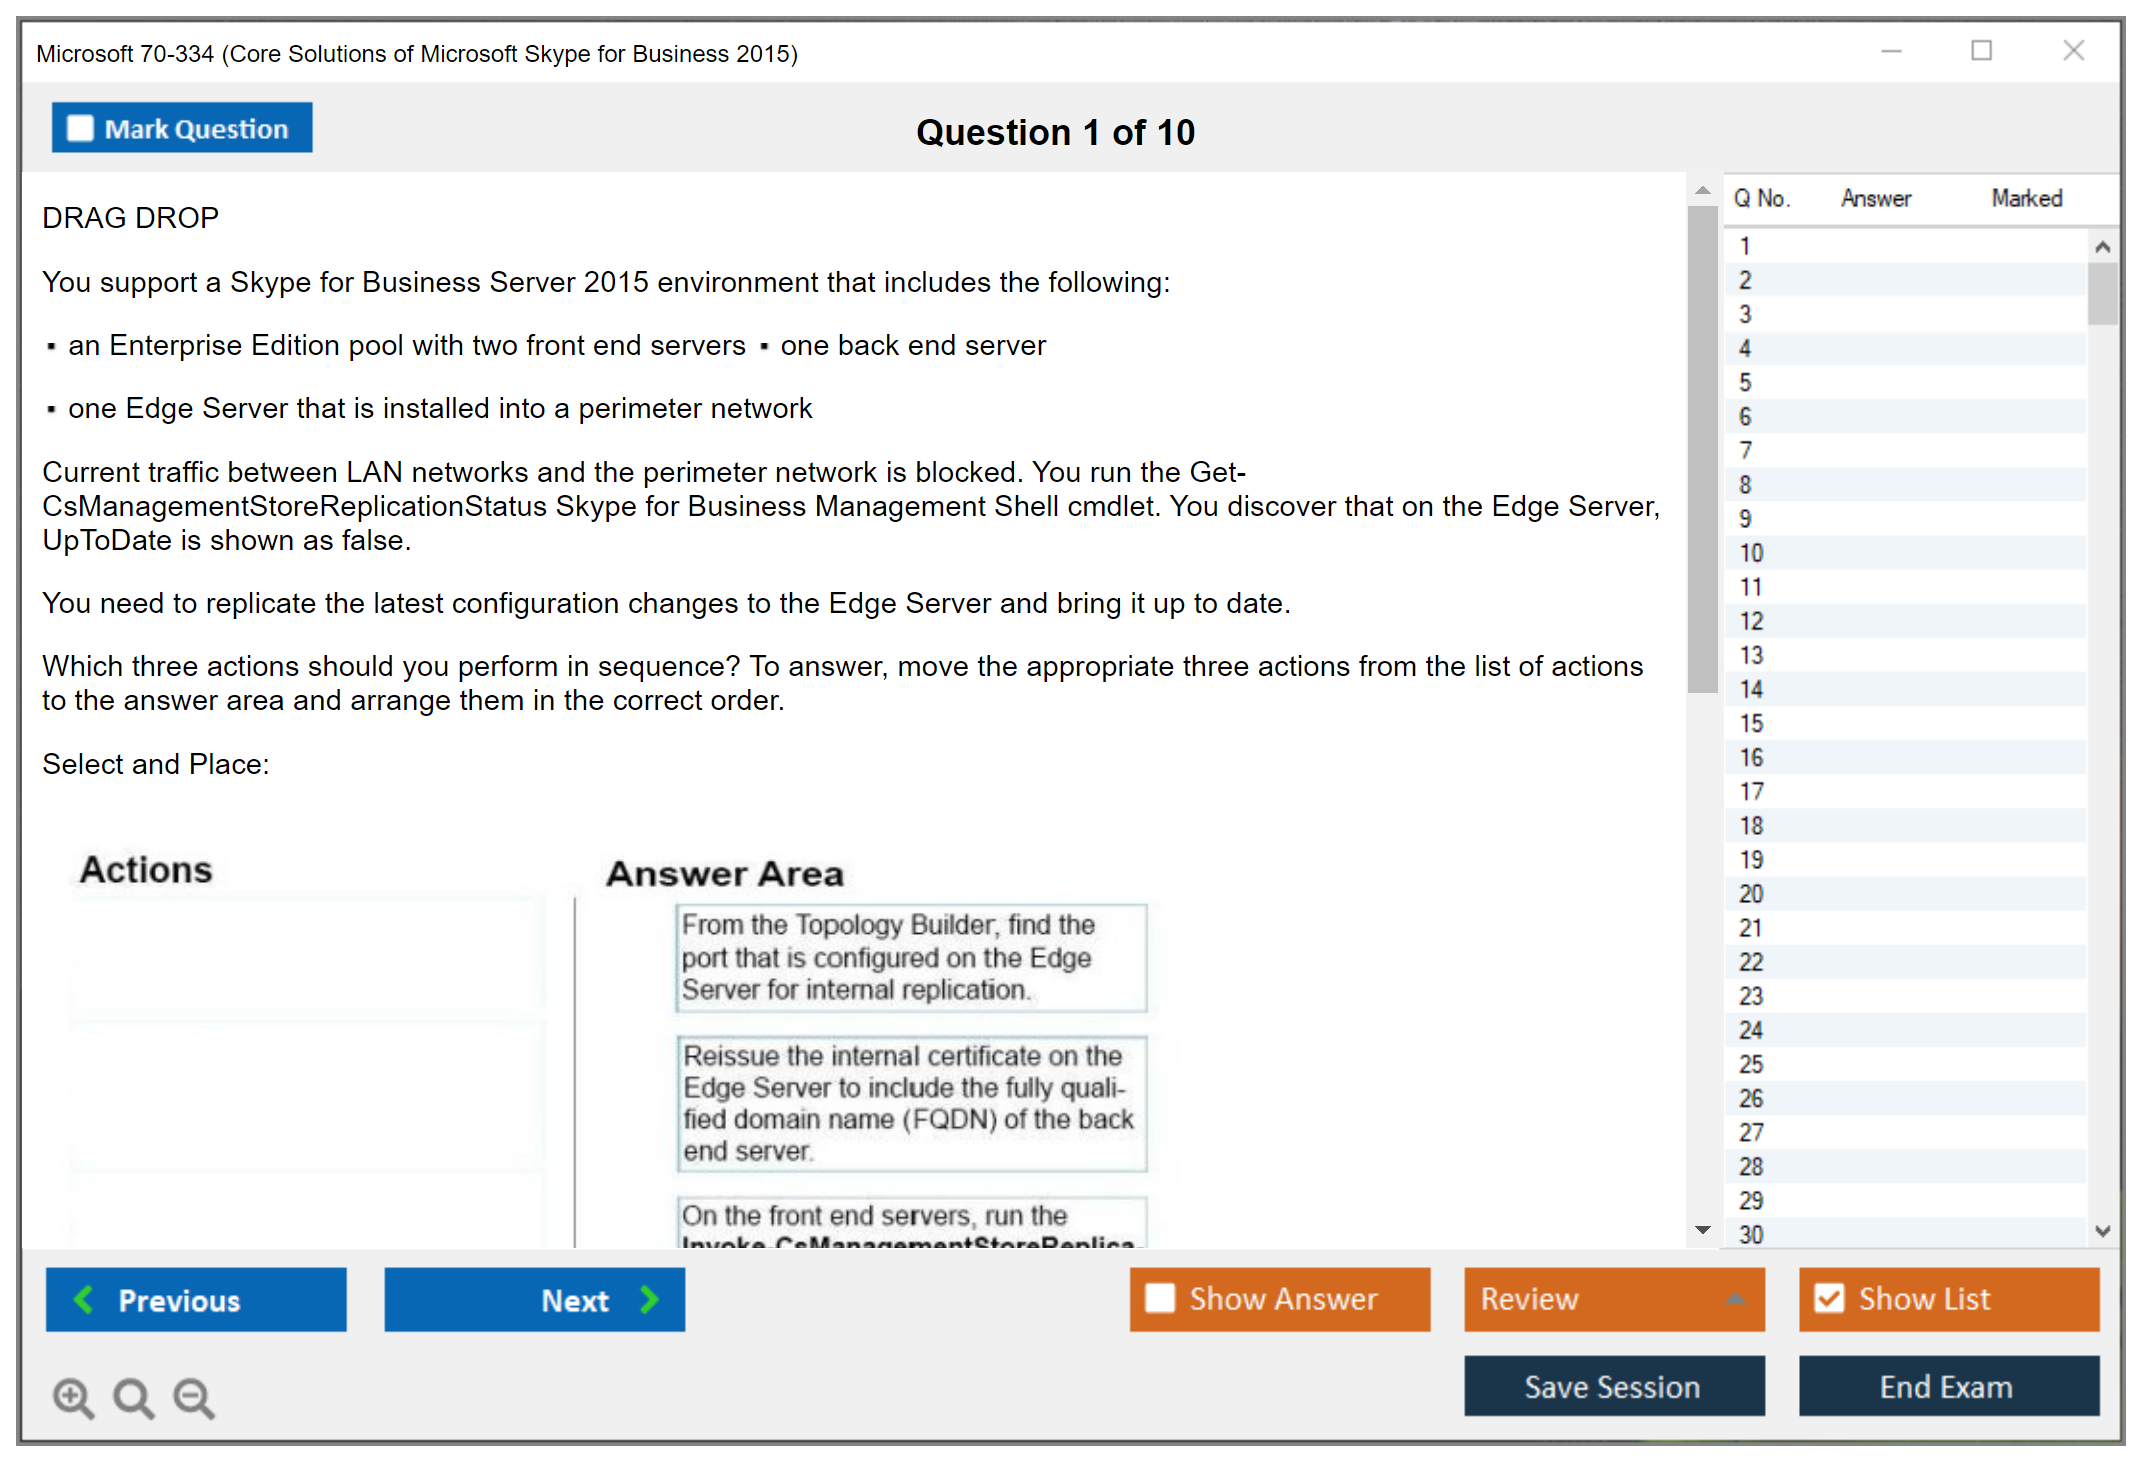The height and width of the screenshot is (1470, 2150).
Task: Click the Save Session button
Action: [1613, 1386]
